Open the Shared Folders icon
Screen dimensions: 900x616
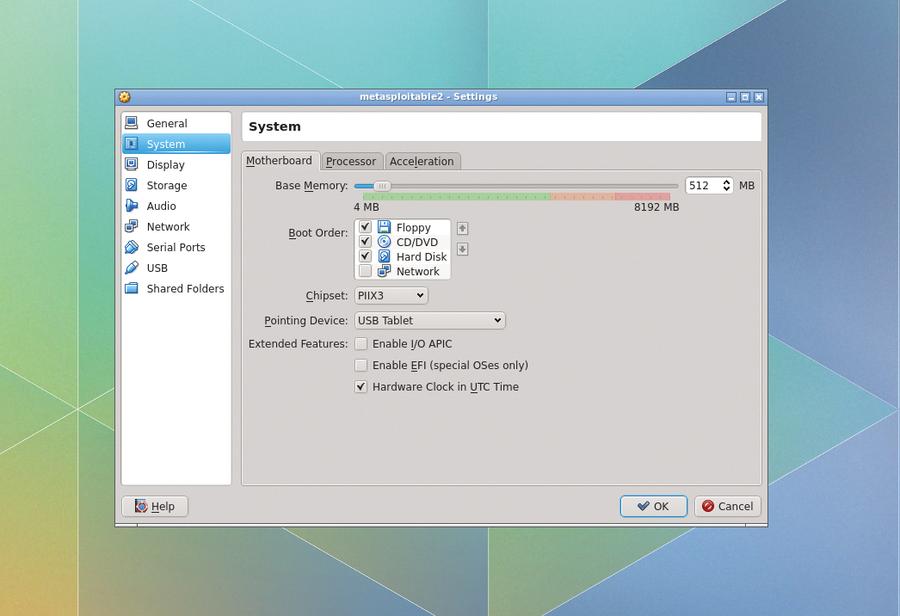[x=131, y=289]
